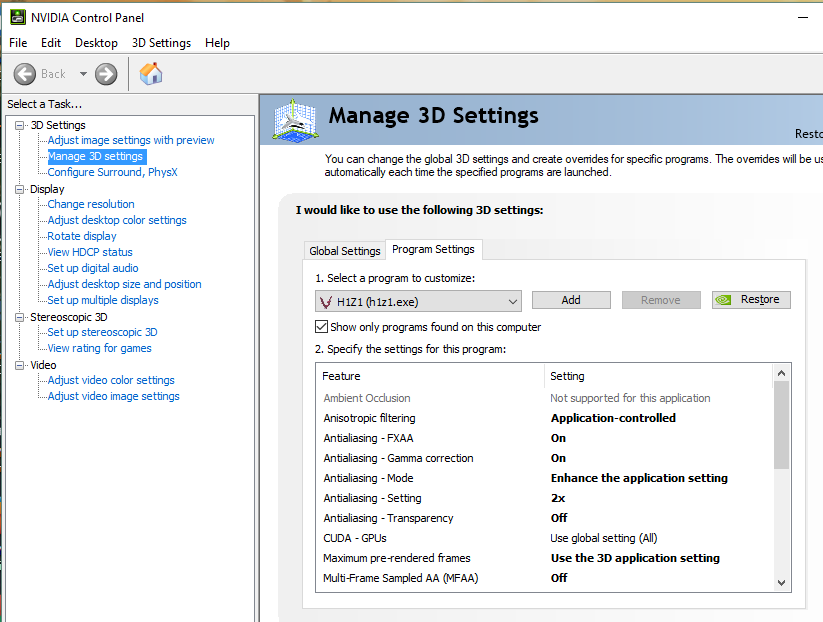Click the 2x antialiasing setting value
The width and height of the screenshot is (823, 622).
(558, 498)
